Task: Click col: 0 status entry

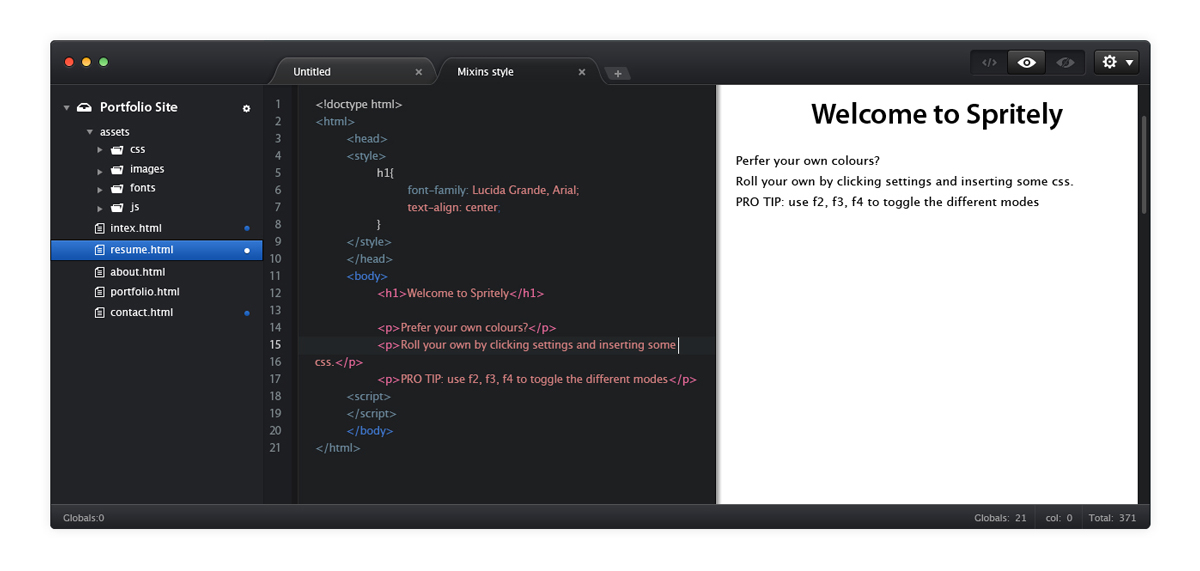Action: [1059, 518]
